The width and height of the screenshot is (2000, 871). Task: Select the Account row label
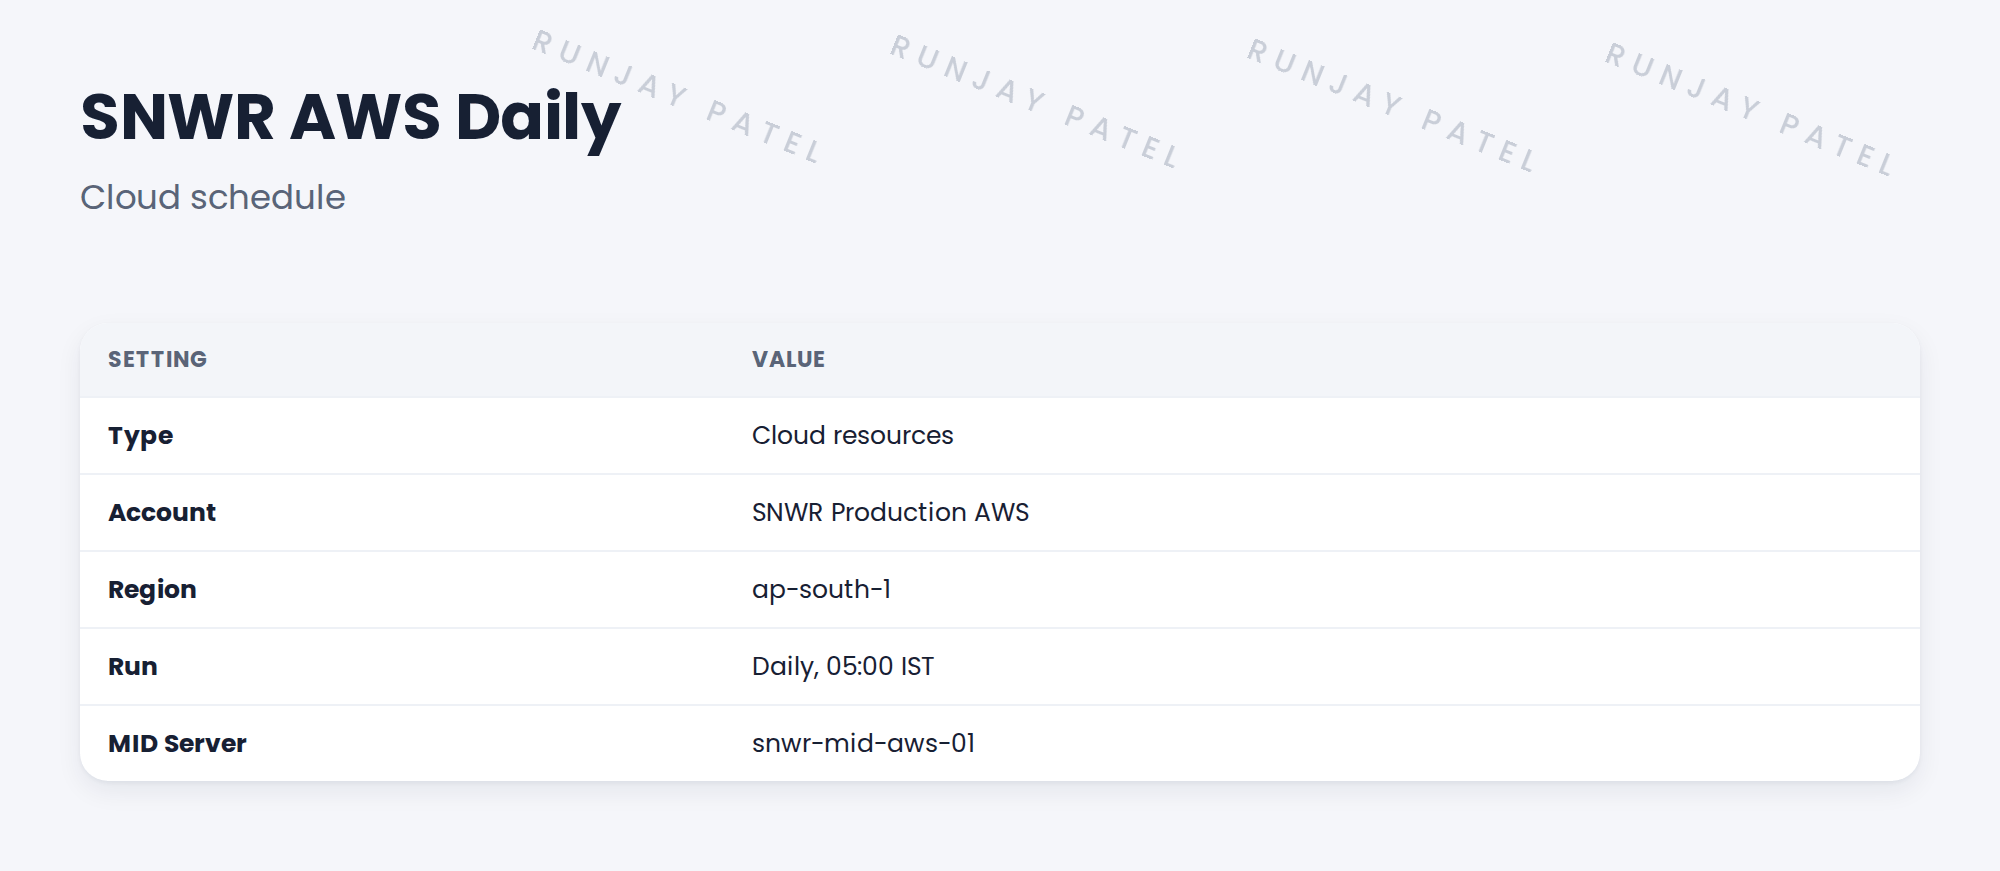(x=162, y=512)
